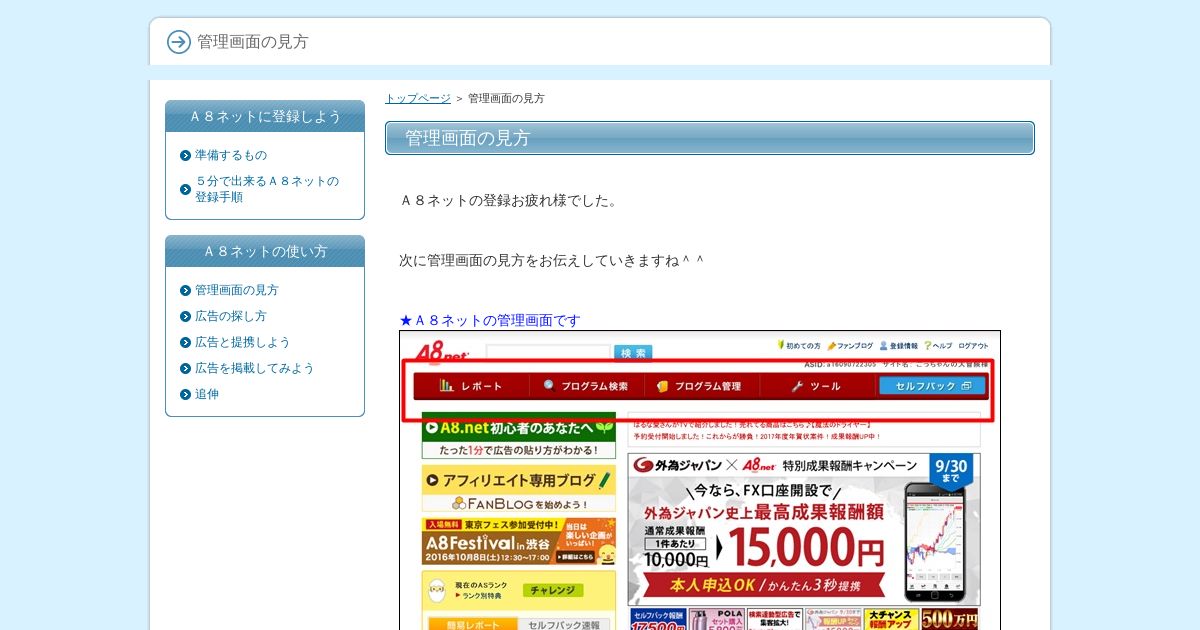Click the A8.net初心者のあなたへ green banner
This screenshot has width=1200, height=630.
pos(519,435)
